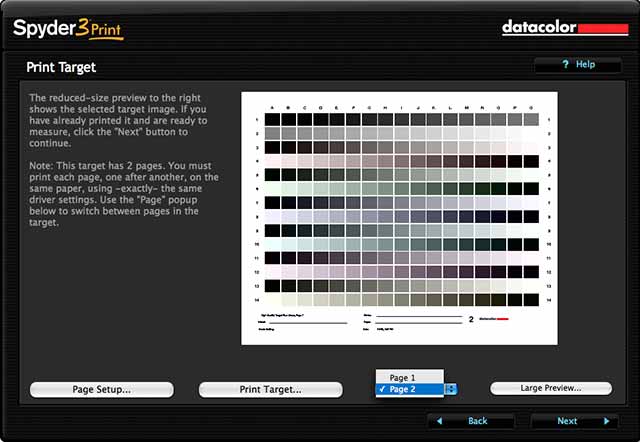This screenshot has height=442, width=640.
Task: Open the Help button
Action: (578, 64)
